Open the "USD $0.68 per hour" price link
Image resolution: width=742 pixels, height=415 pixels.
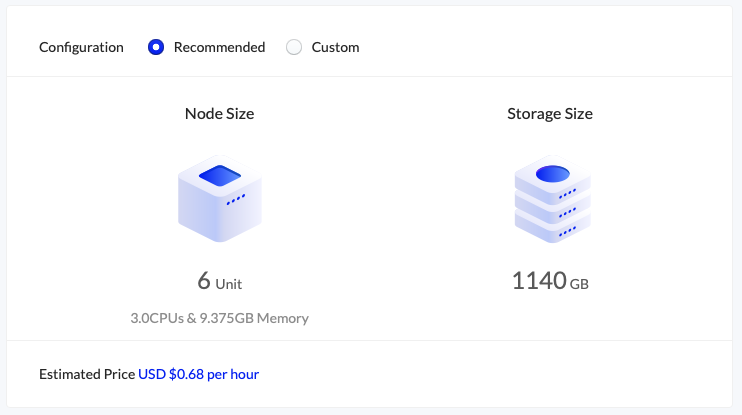[198, 375]
